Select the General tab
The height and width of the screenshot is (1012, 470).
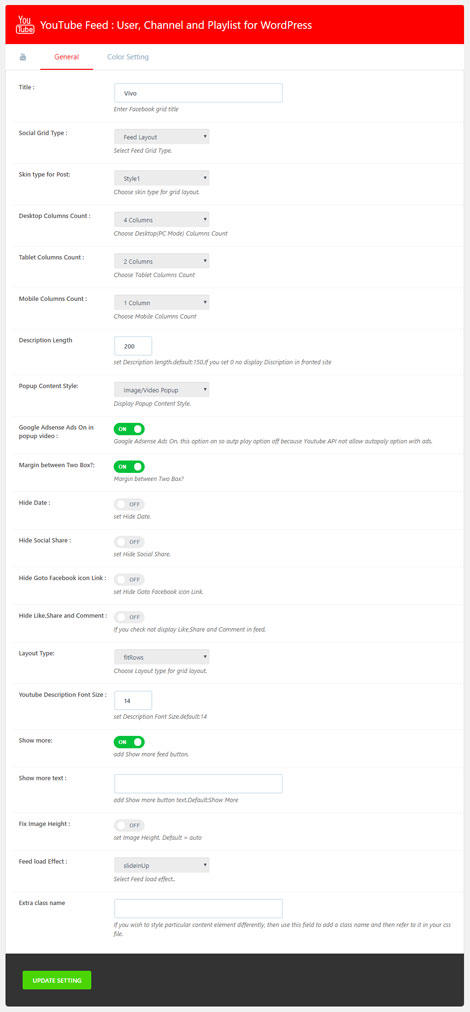[x=66, y=57]
